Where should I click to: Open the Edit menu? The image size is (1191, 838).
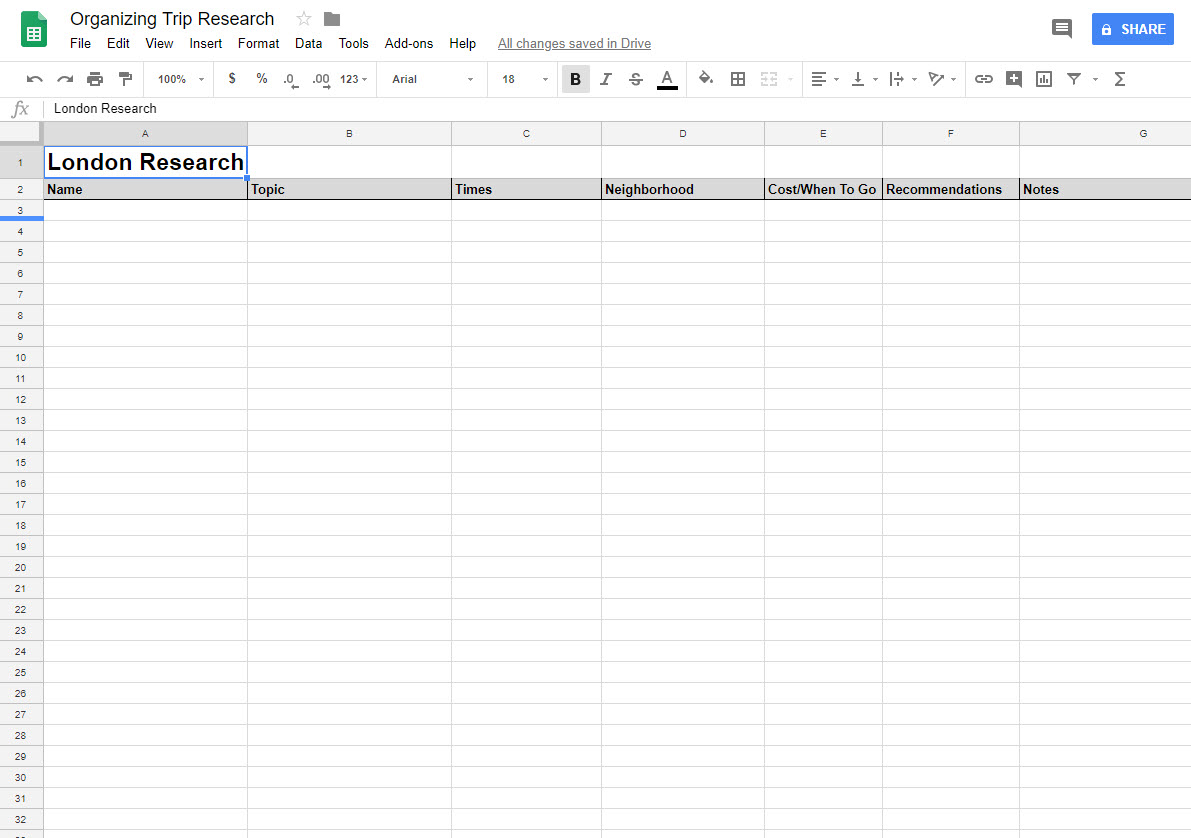[118, 43]
